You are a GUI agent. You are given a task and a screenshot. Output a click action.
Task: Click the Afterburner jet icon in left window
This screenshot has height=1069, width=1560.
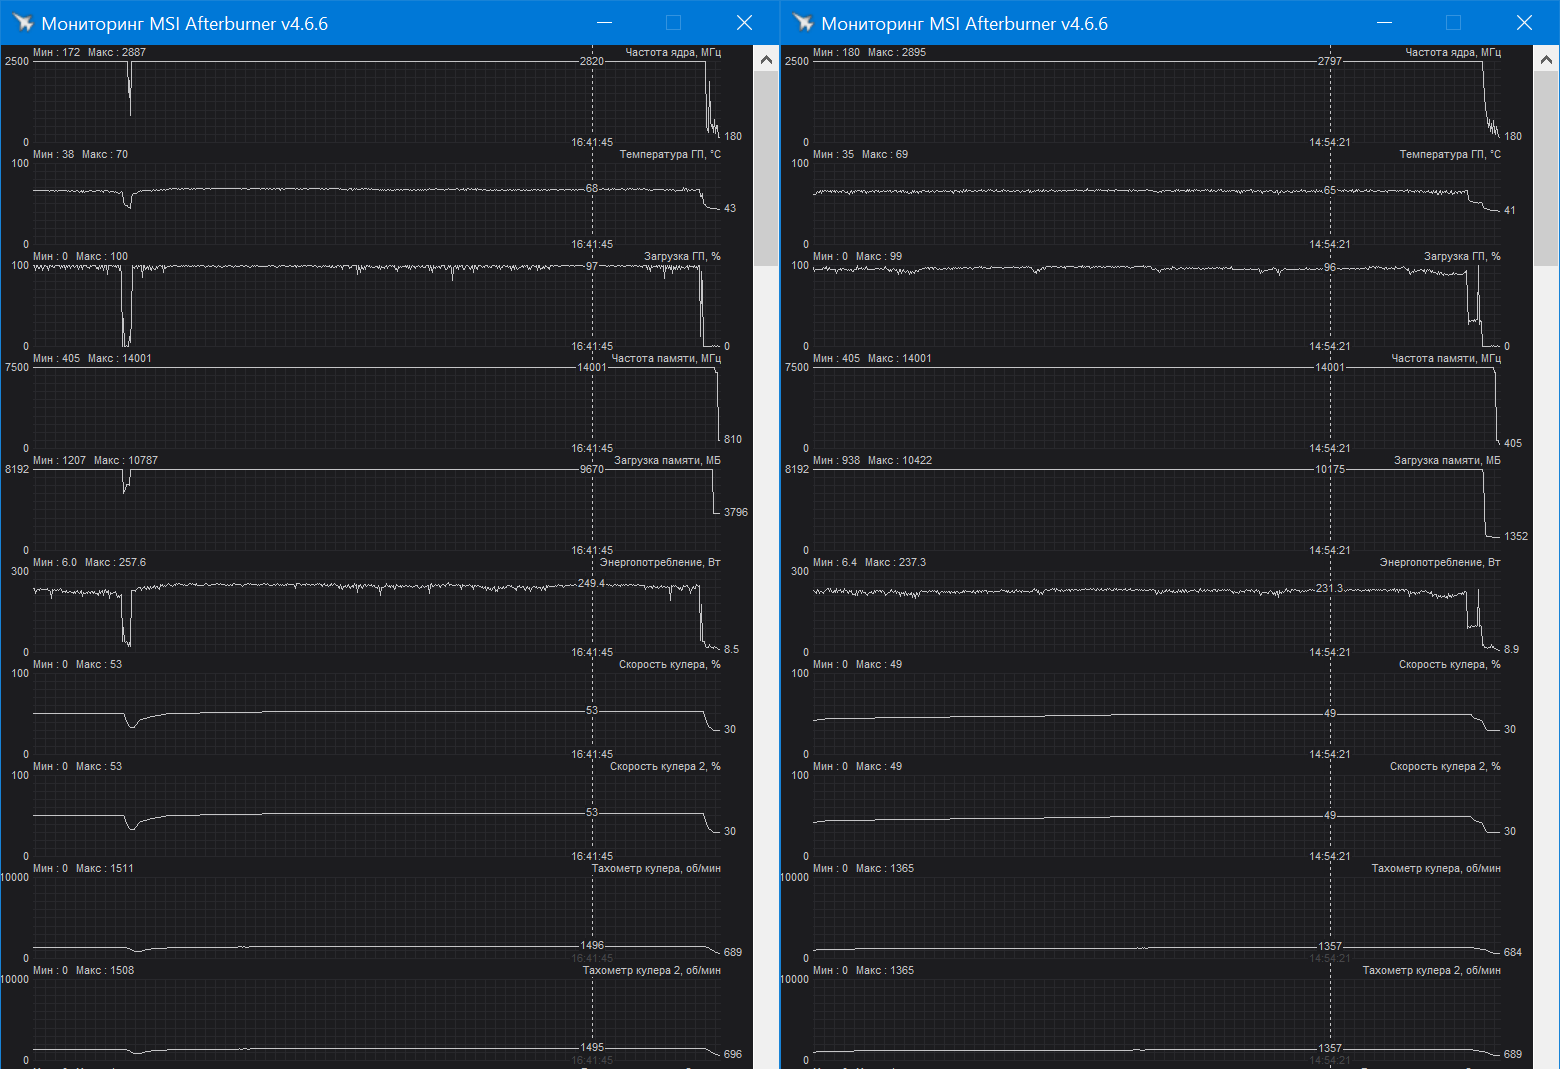[x=22, y=23]
